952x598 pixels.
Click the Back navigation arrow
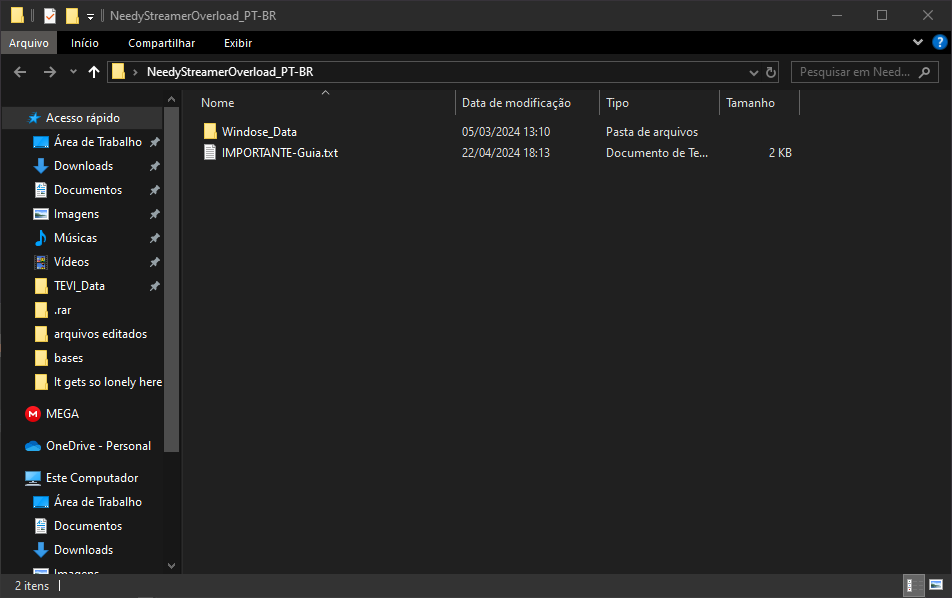click(20, 72)
